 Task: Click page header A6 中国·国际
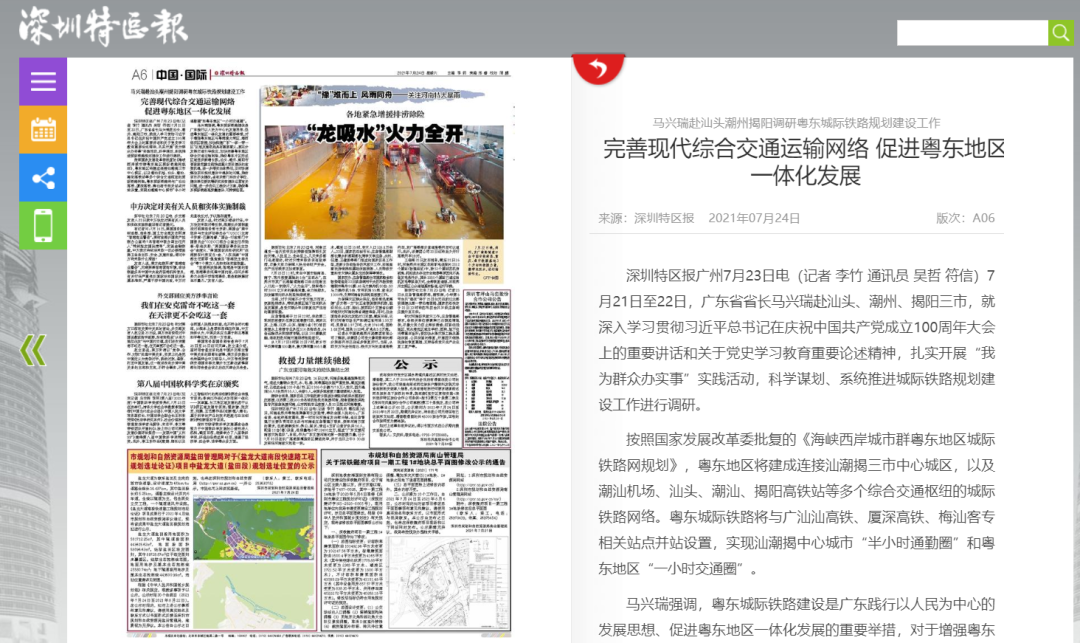click(169, 74)
